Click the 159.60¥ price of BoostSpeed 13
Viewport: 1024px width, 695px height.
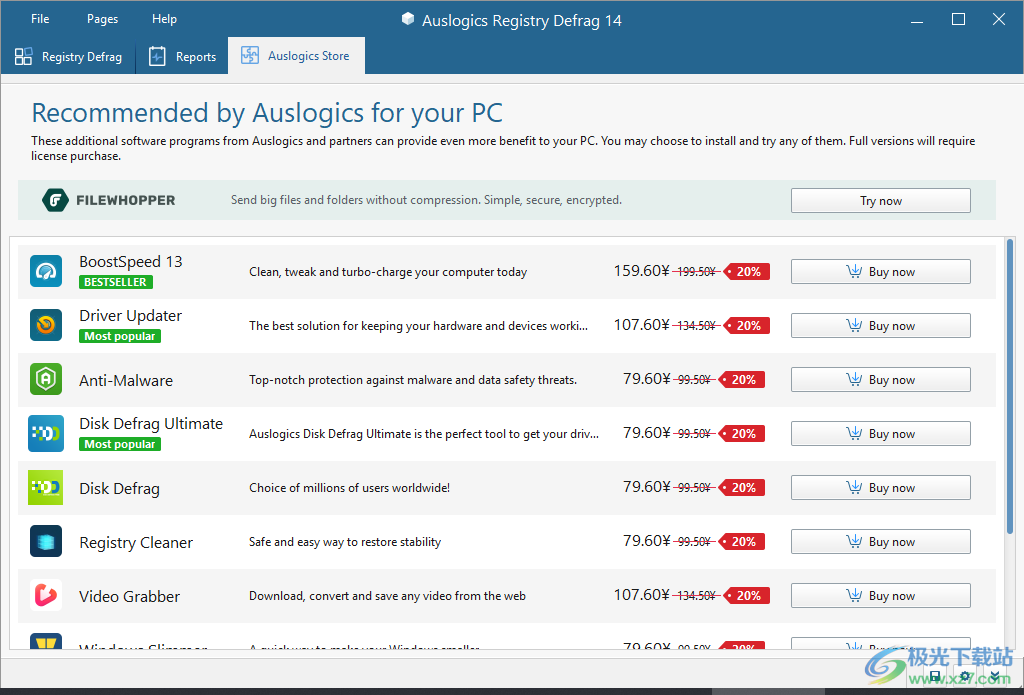pos(642,271)
